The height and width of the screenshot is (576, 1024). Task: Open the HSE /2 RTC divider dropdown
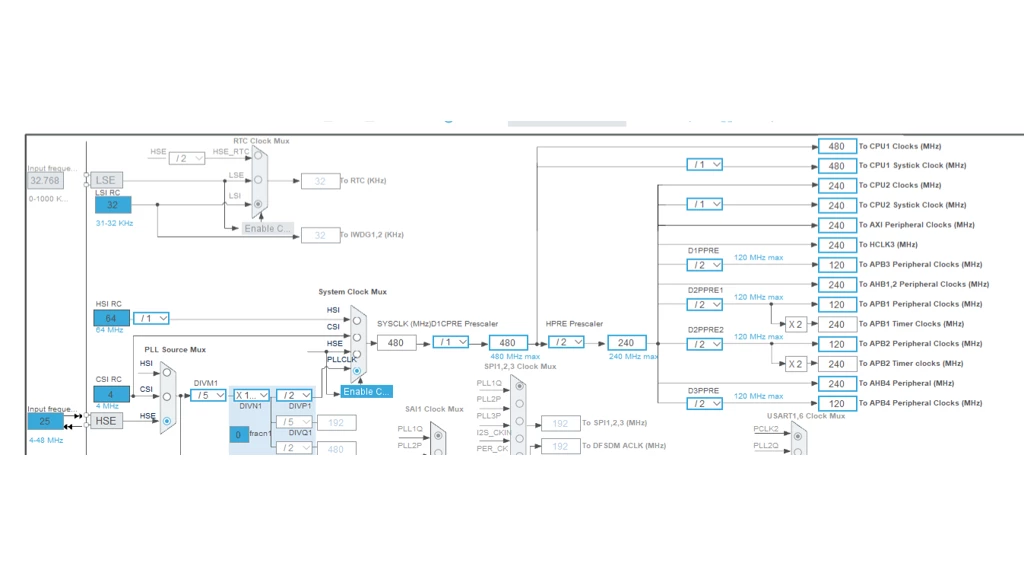[x=187, y=158]
